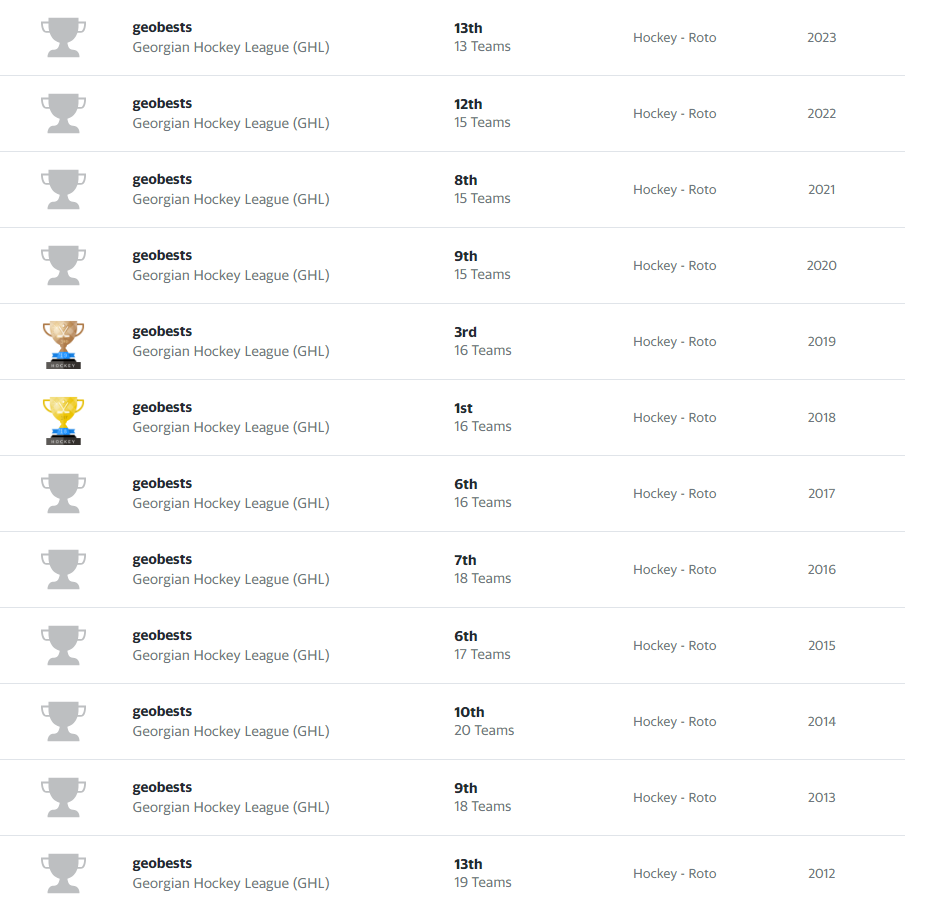
Task: Click the gray trophy in the 2015 row
Action: (x=63, y=646)
